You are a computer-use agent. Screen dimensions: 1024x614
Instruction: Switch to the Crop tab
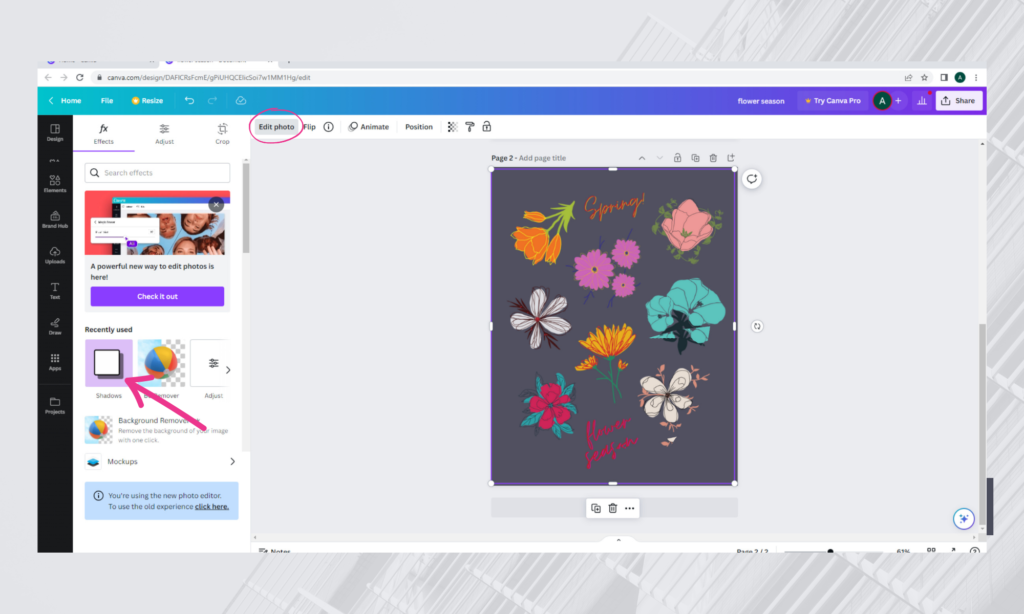point(223,133)
